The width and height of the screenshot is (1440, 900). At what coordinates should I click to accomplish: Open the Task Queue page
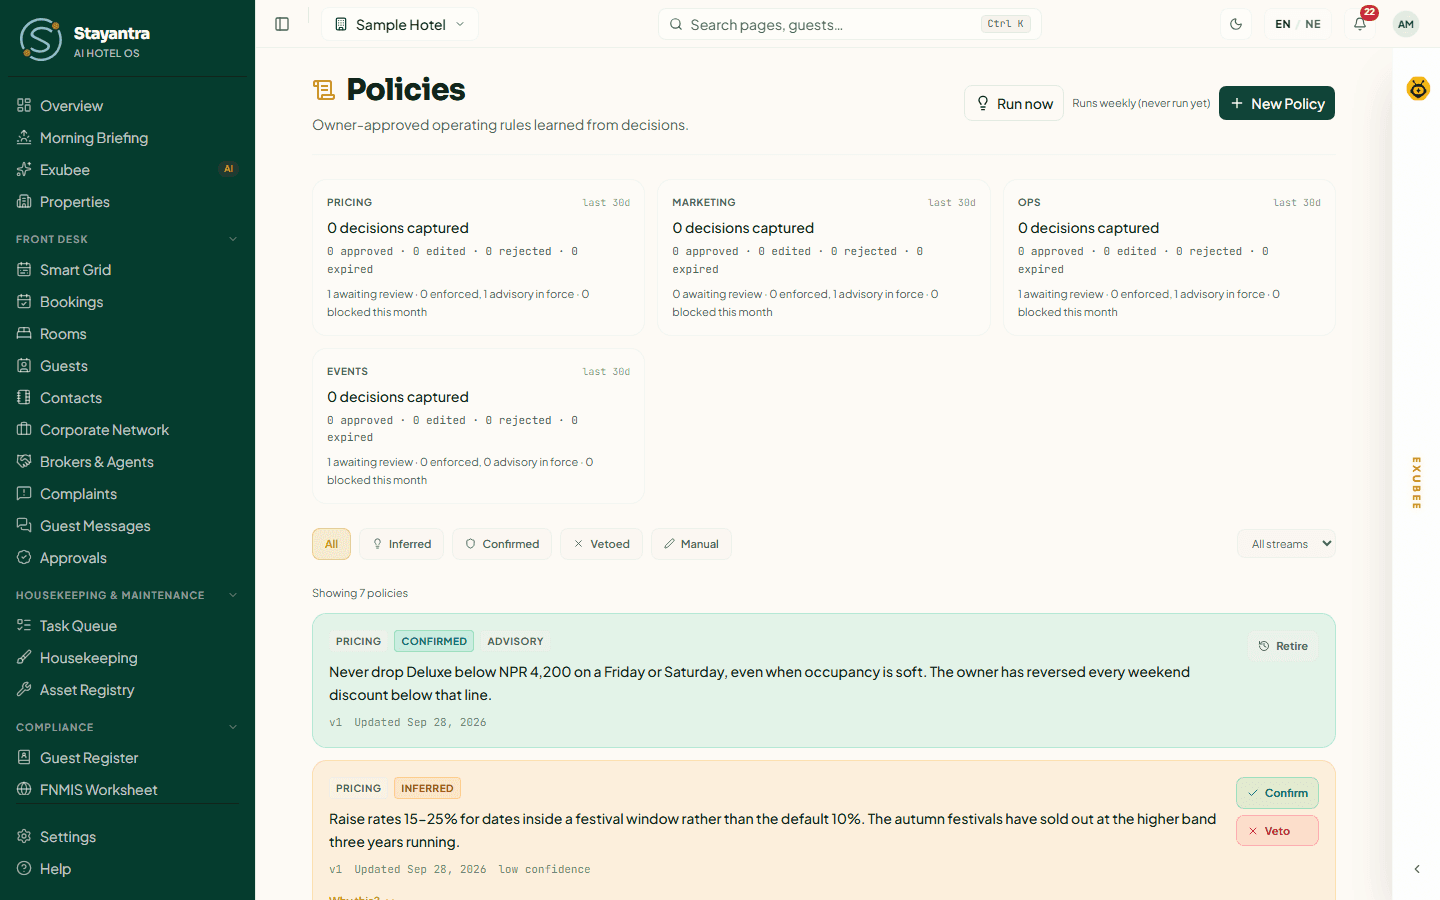click(127, 626)
